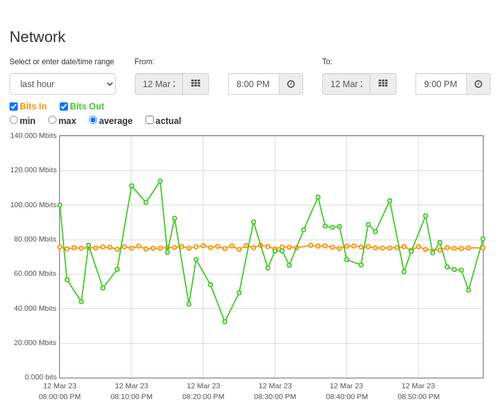
Task: Open the To date calendar picker icon
Action: 383,84
